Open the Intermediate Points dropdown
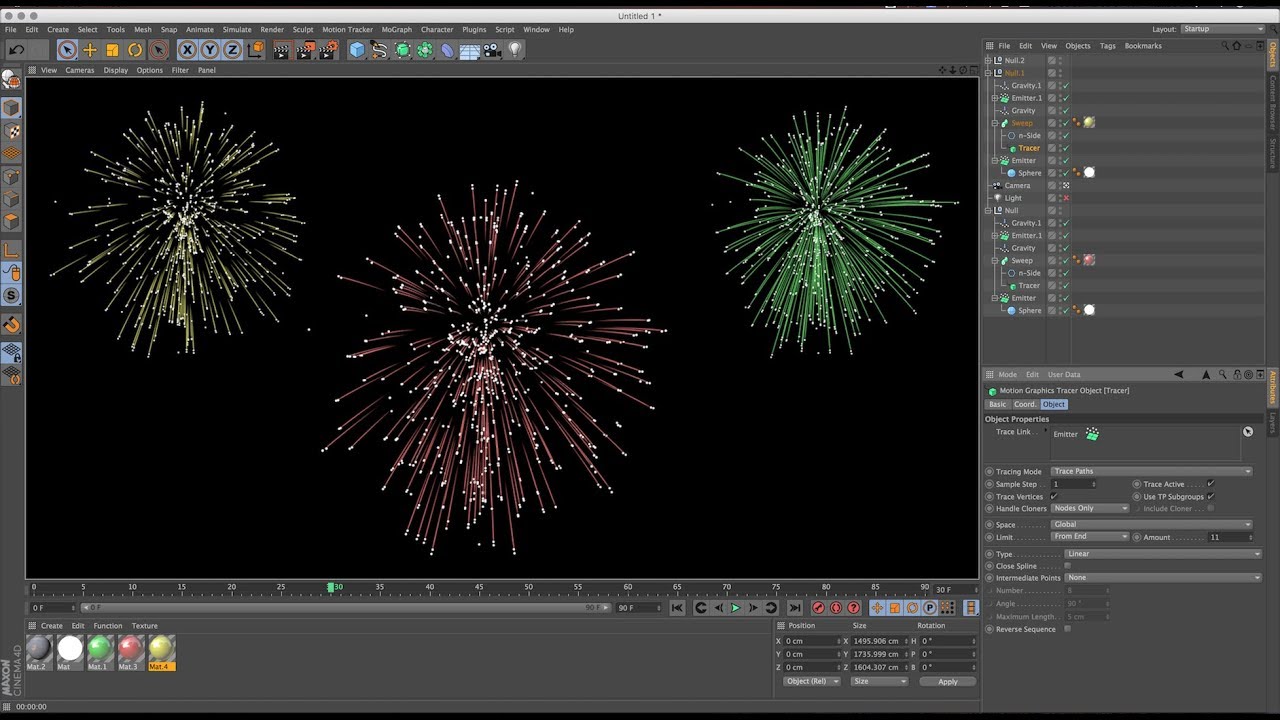The width and height of the screenshot is (1280, 720). coord(1164,578)
